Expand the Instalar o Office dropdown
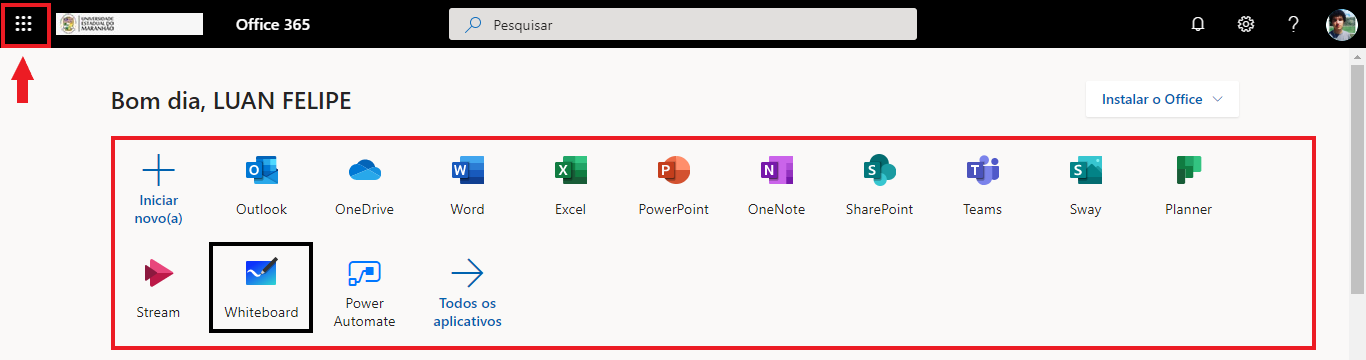This screenshot has height=360, width=1366. pos(1162,99)
